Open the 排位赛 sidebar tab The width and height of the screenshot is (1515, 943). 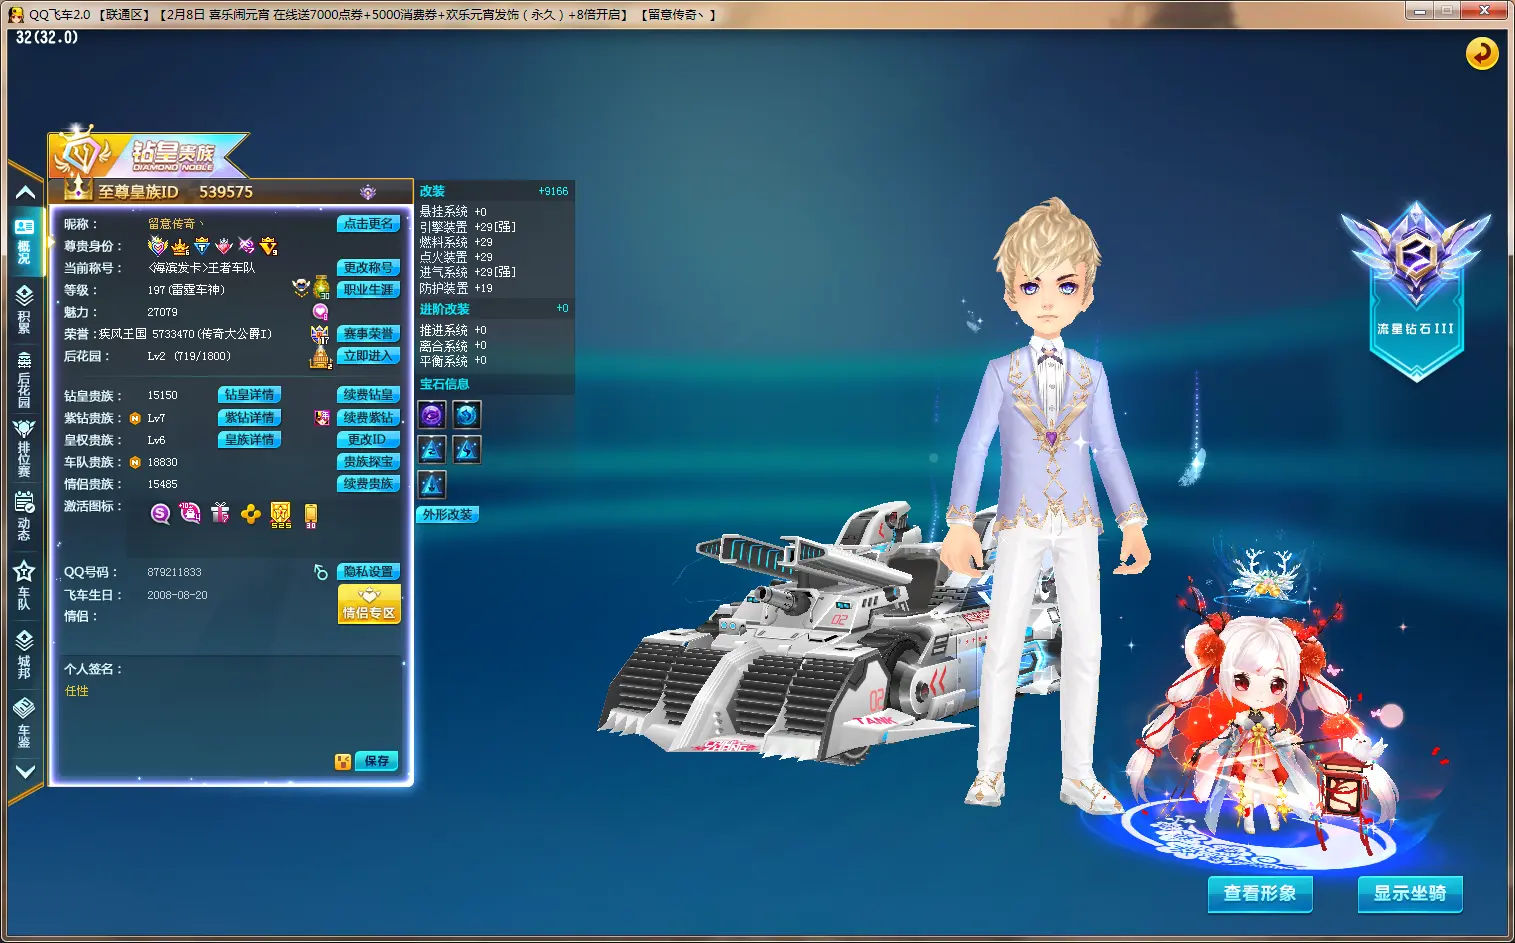(x=24, y=448)
